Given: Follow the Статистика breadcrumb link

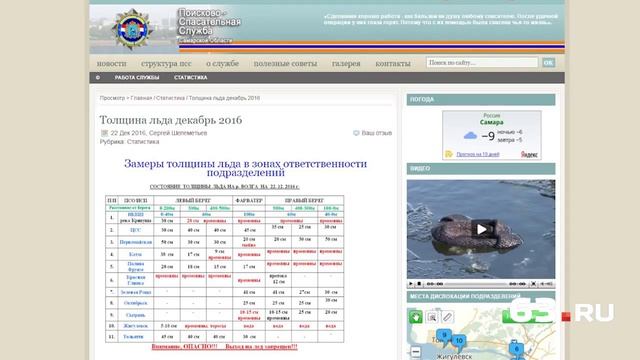Looking at the screenshot, I should click(x=170, y=98).
